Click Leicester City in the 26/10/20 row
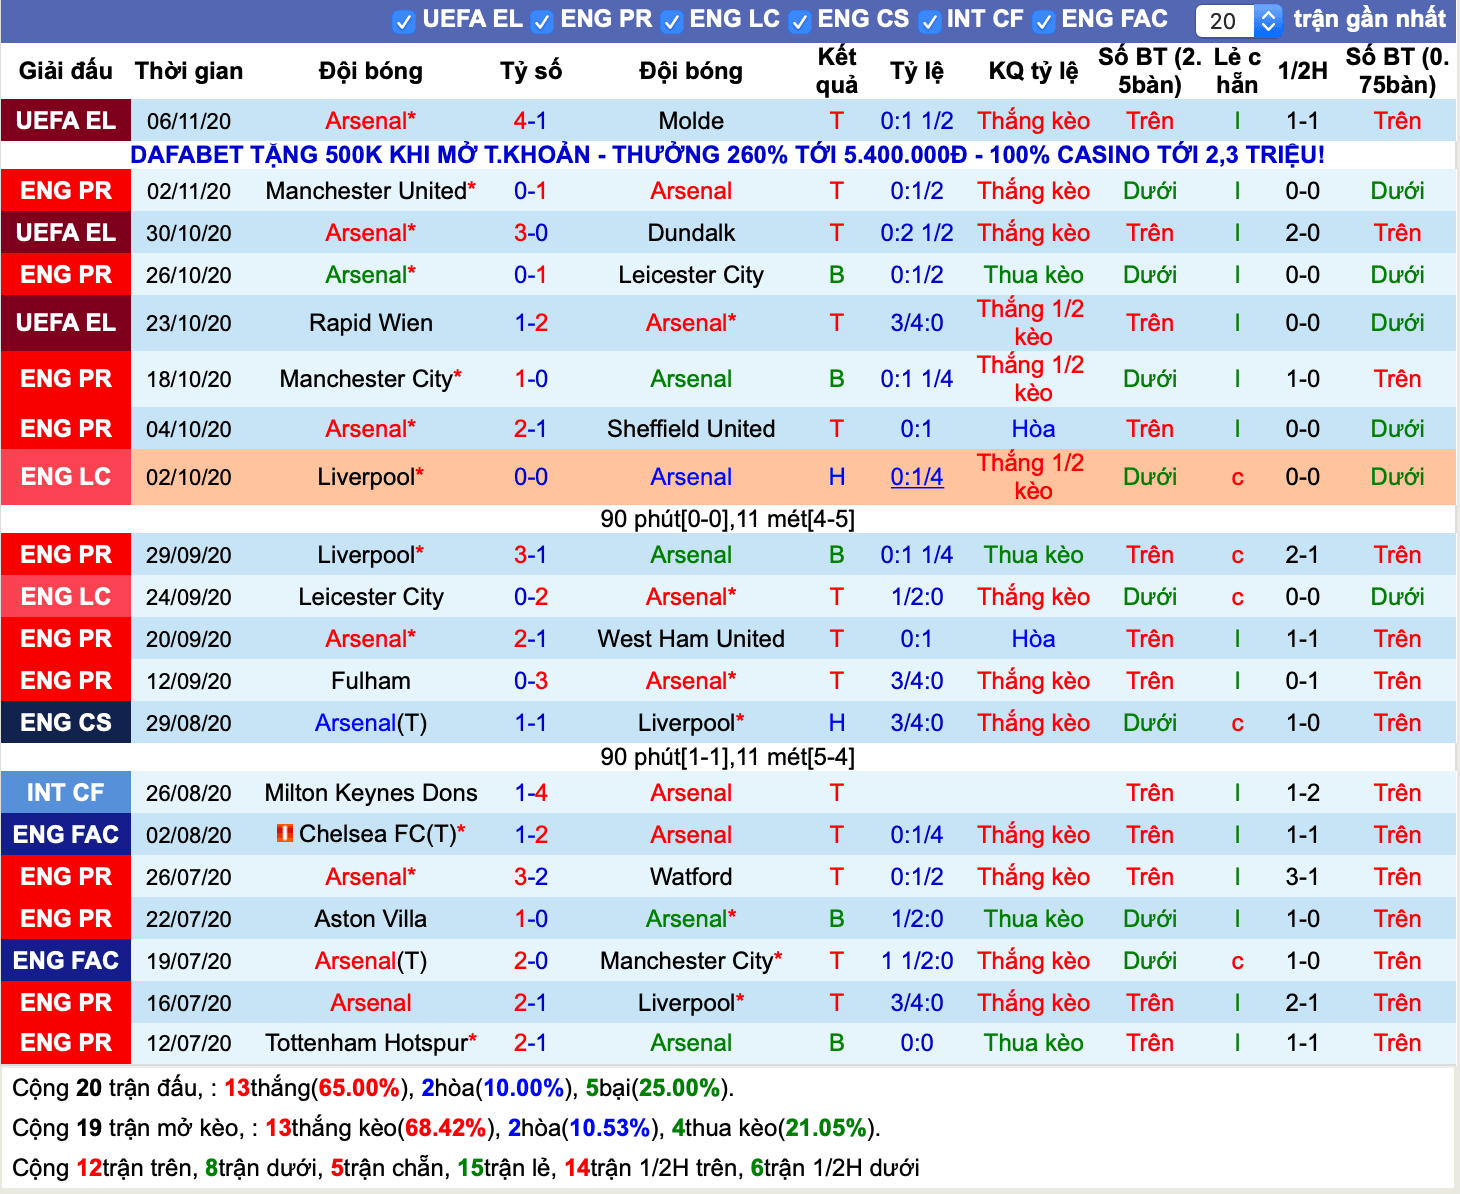The image size is (1460, 1194). 691,275
